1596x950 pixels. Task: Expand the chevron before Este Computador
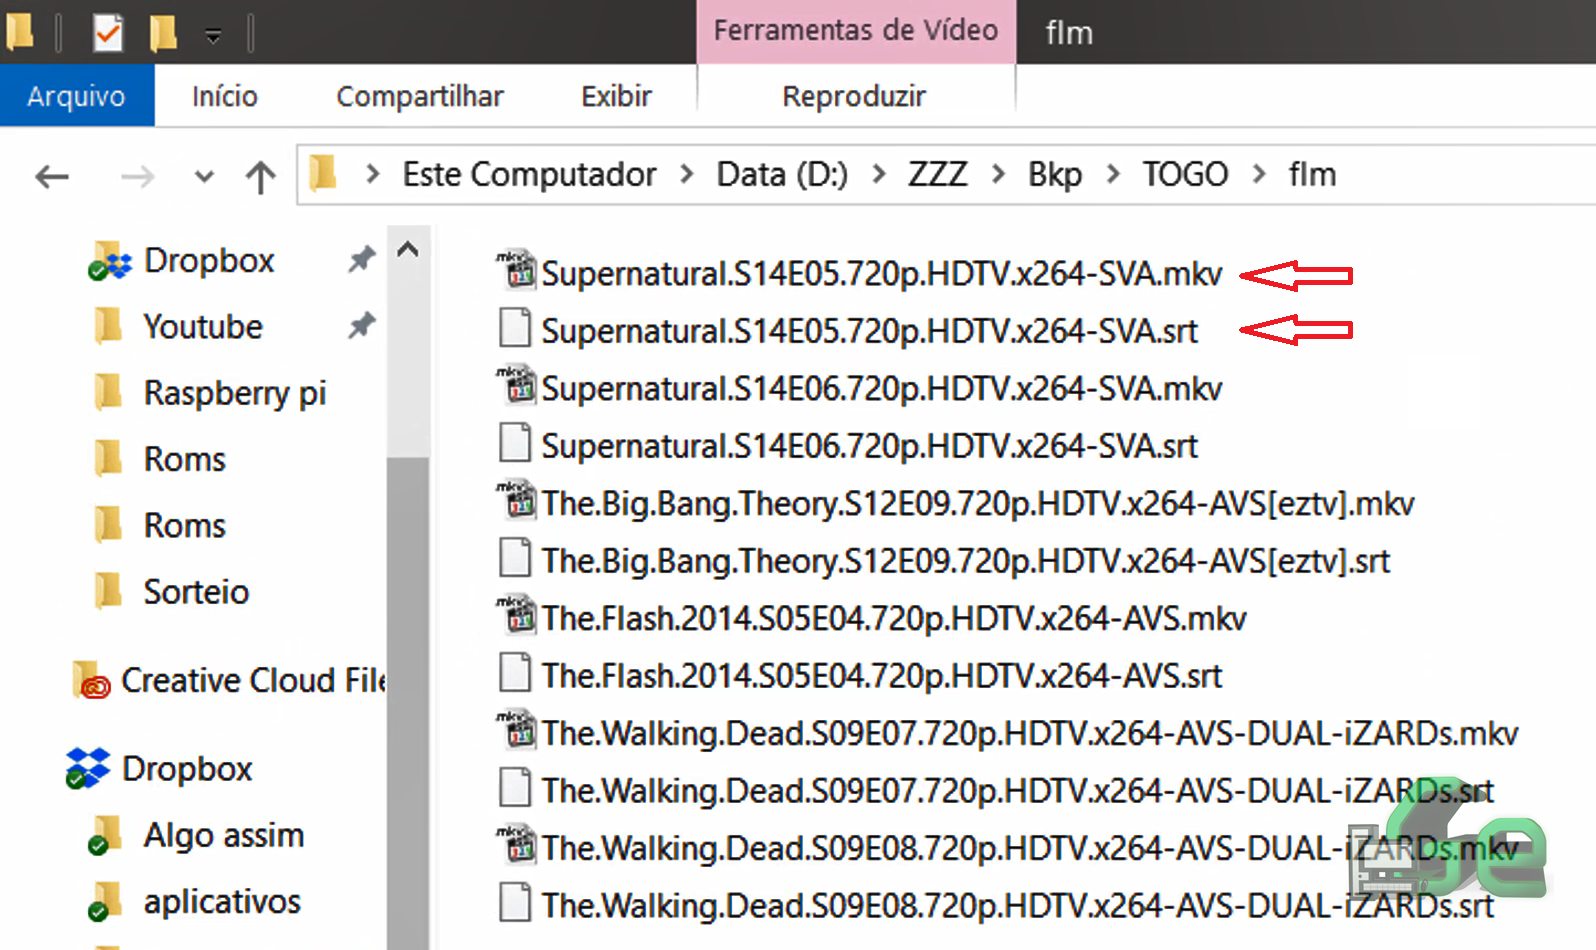click(373, 174)
